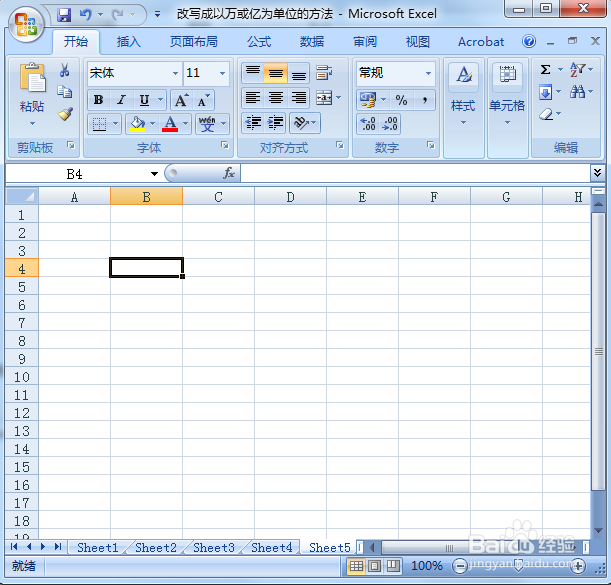Increase font size with the large A
Image resolution: width=611 pixels, height=585 pixels.
coord(181,100)
